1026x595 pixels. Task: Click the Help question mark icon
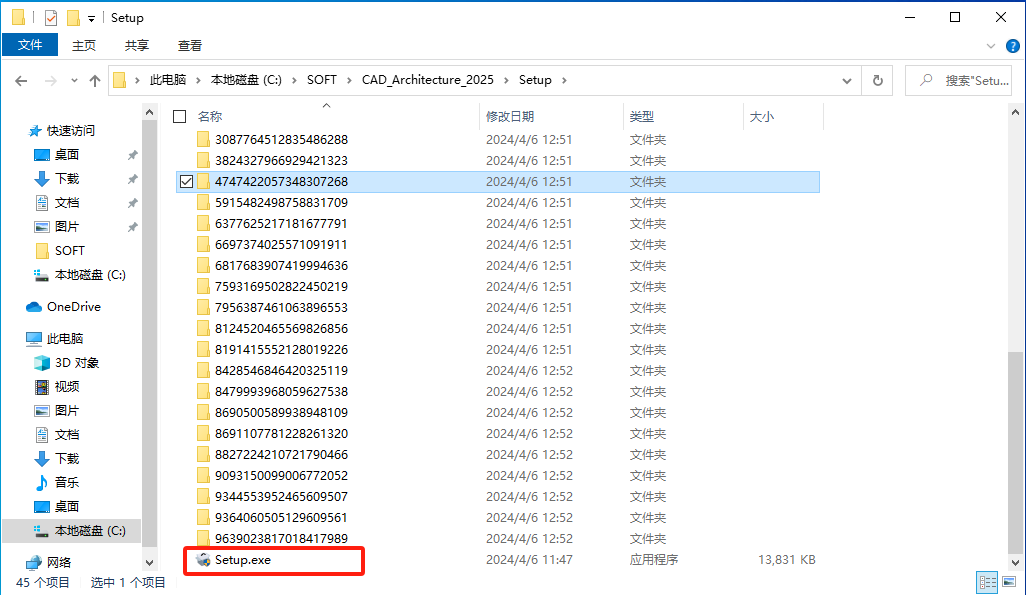(x=1012, y=46)
